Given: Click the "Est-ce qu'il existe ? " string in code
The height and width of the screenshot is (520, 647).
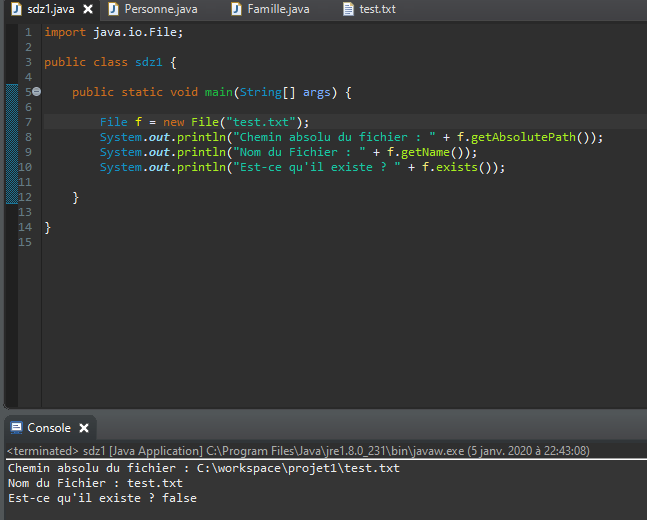Looking at the screenshot, I should (x=316, y=167).
